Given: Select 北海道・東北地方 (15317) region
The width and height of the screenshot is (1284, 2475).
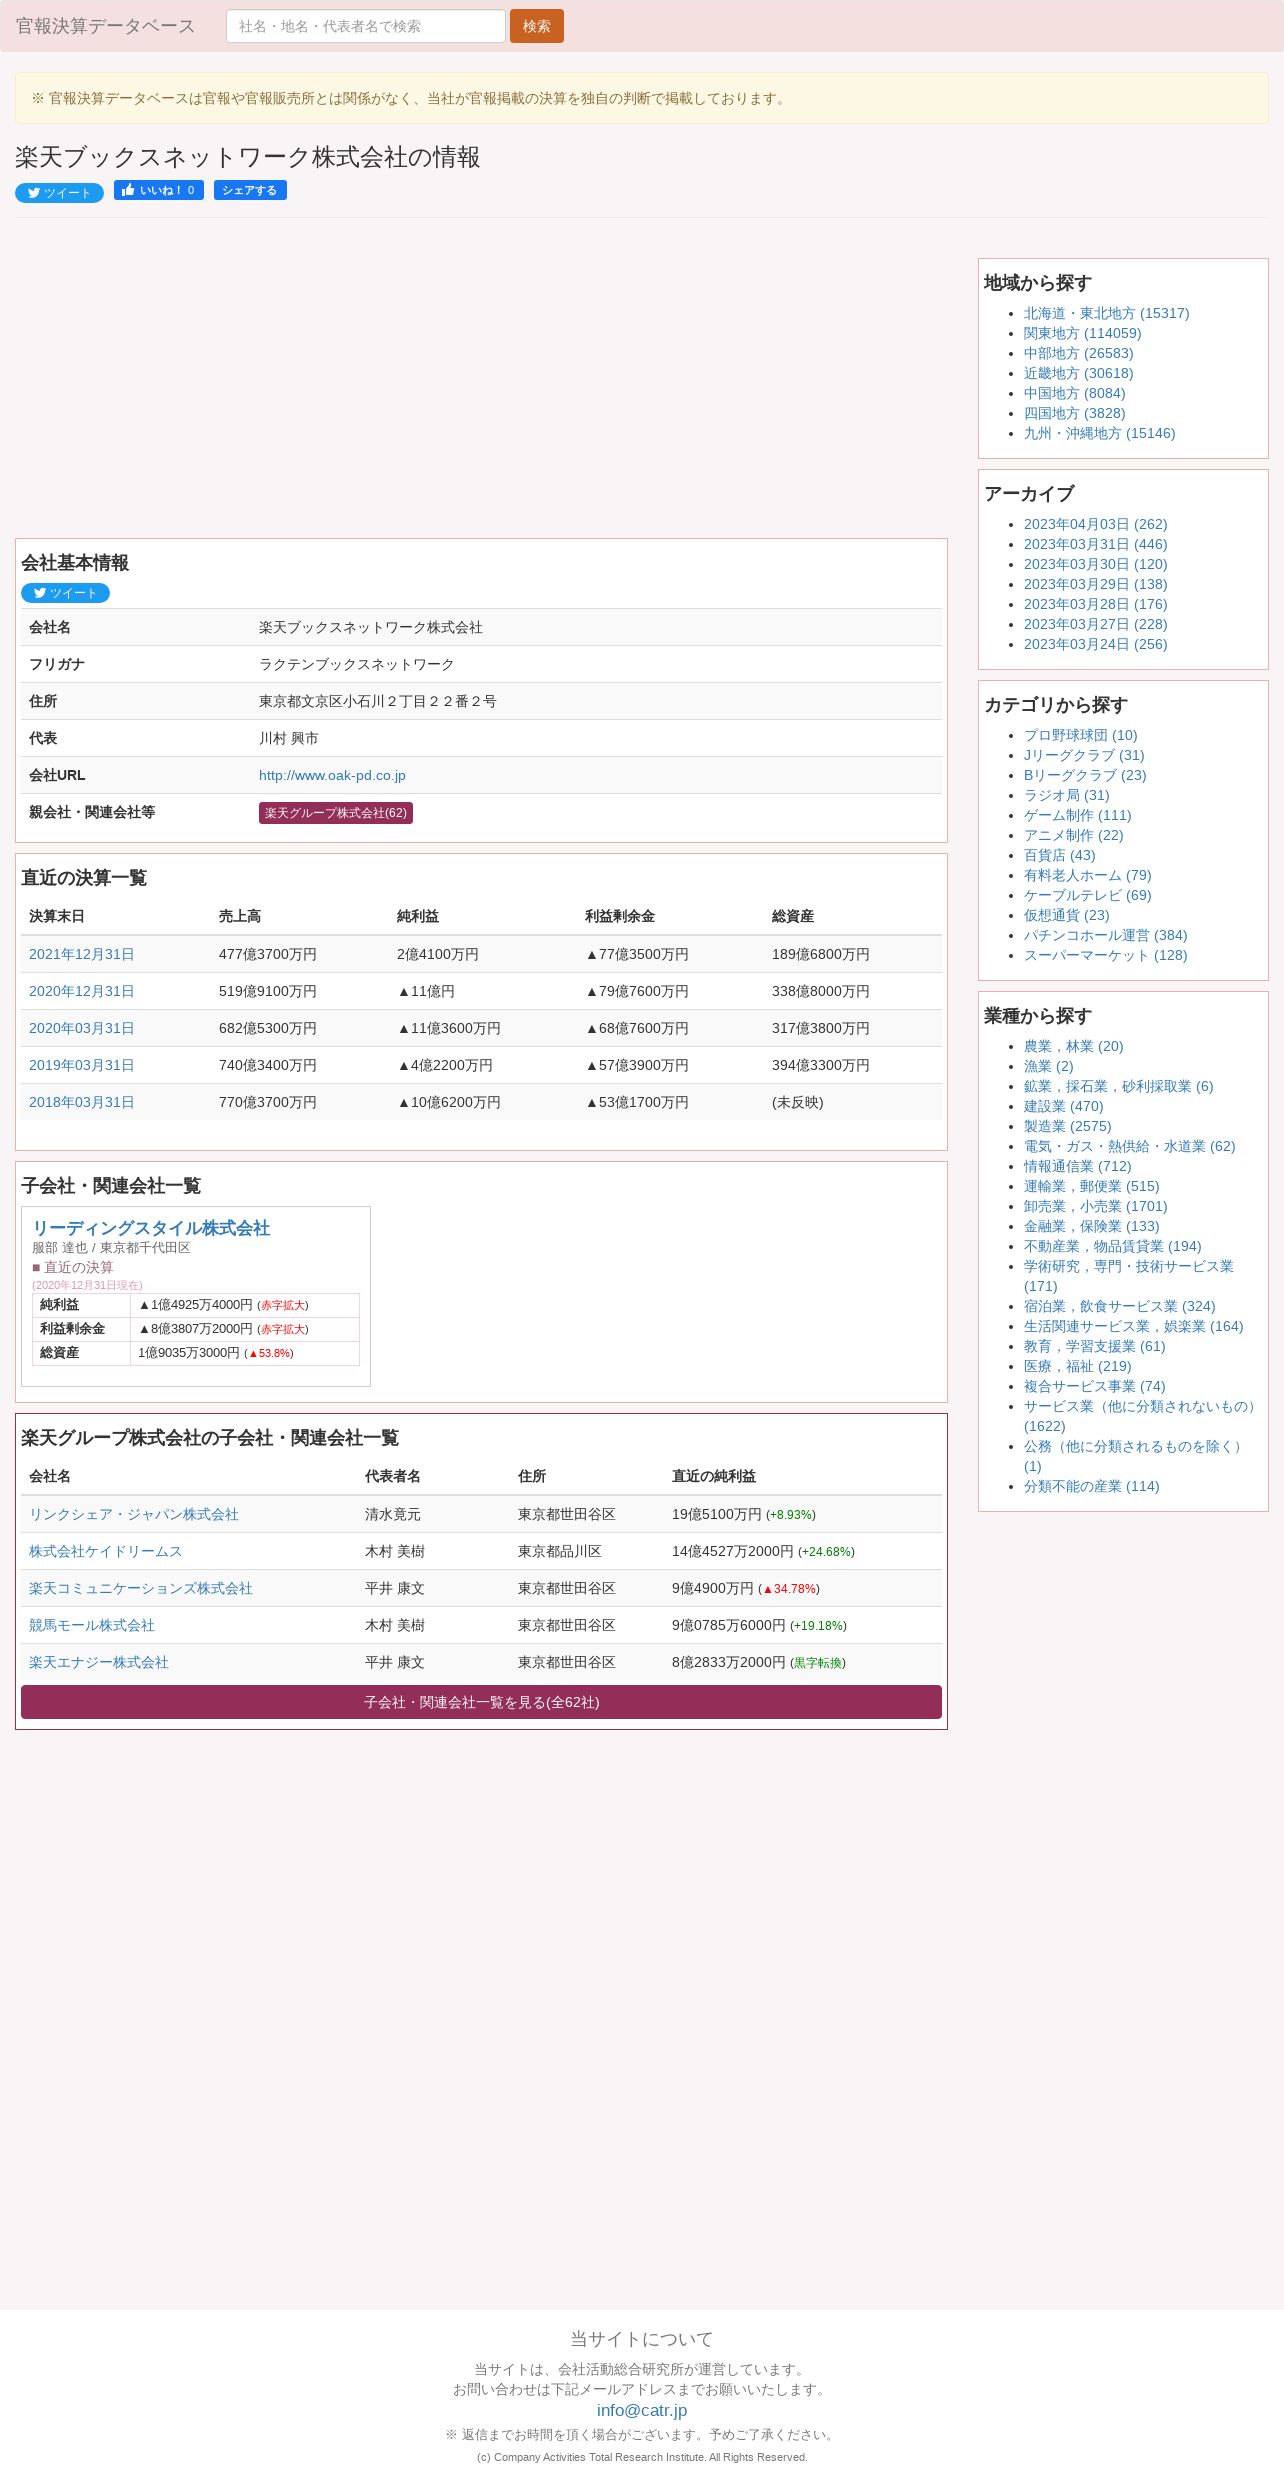Looking at the screenshot, I should coord(1106,313).
